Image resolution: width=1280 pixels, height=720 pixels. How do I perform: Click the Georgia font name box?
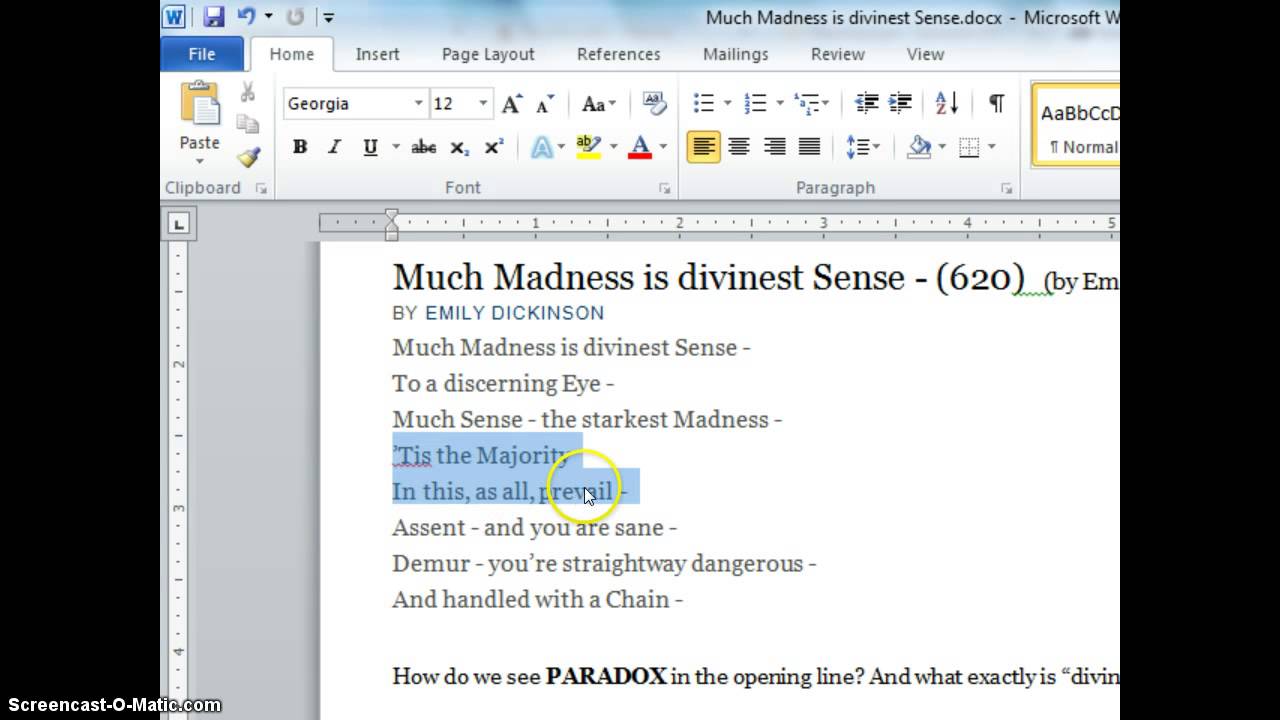point(346,103)
